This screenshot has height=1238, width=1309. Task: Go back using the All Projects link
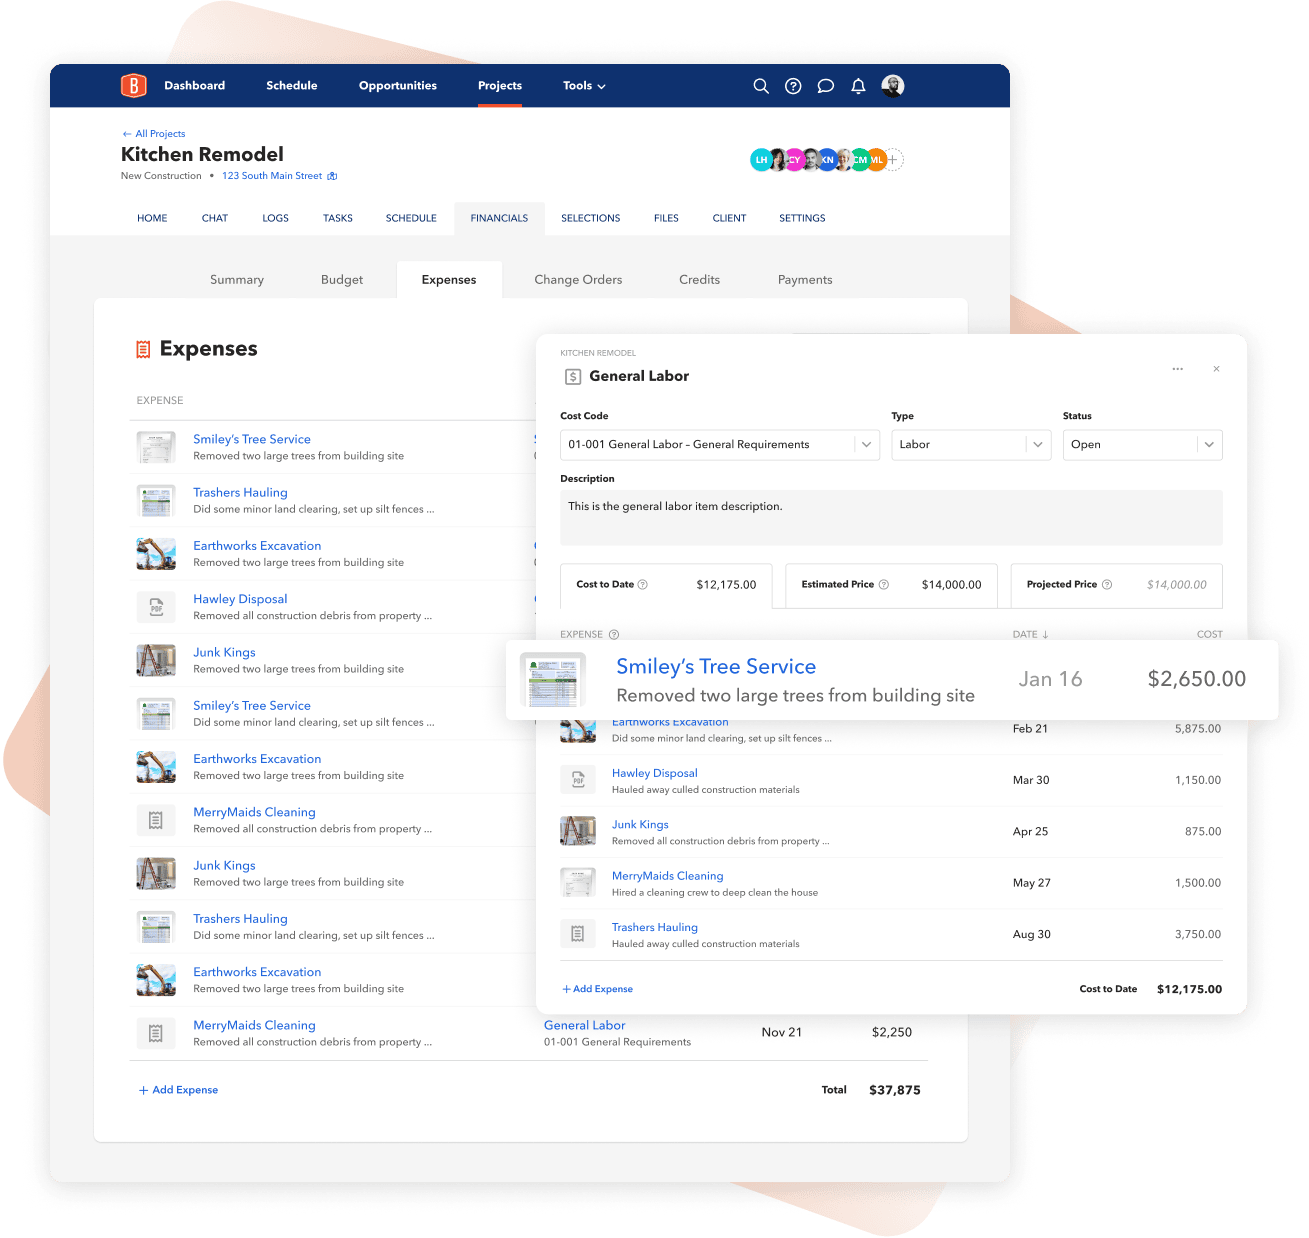(x=153, y=133)
